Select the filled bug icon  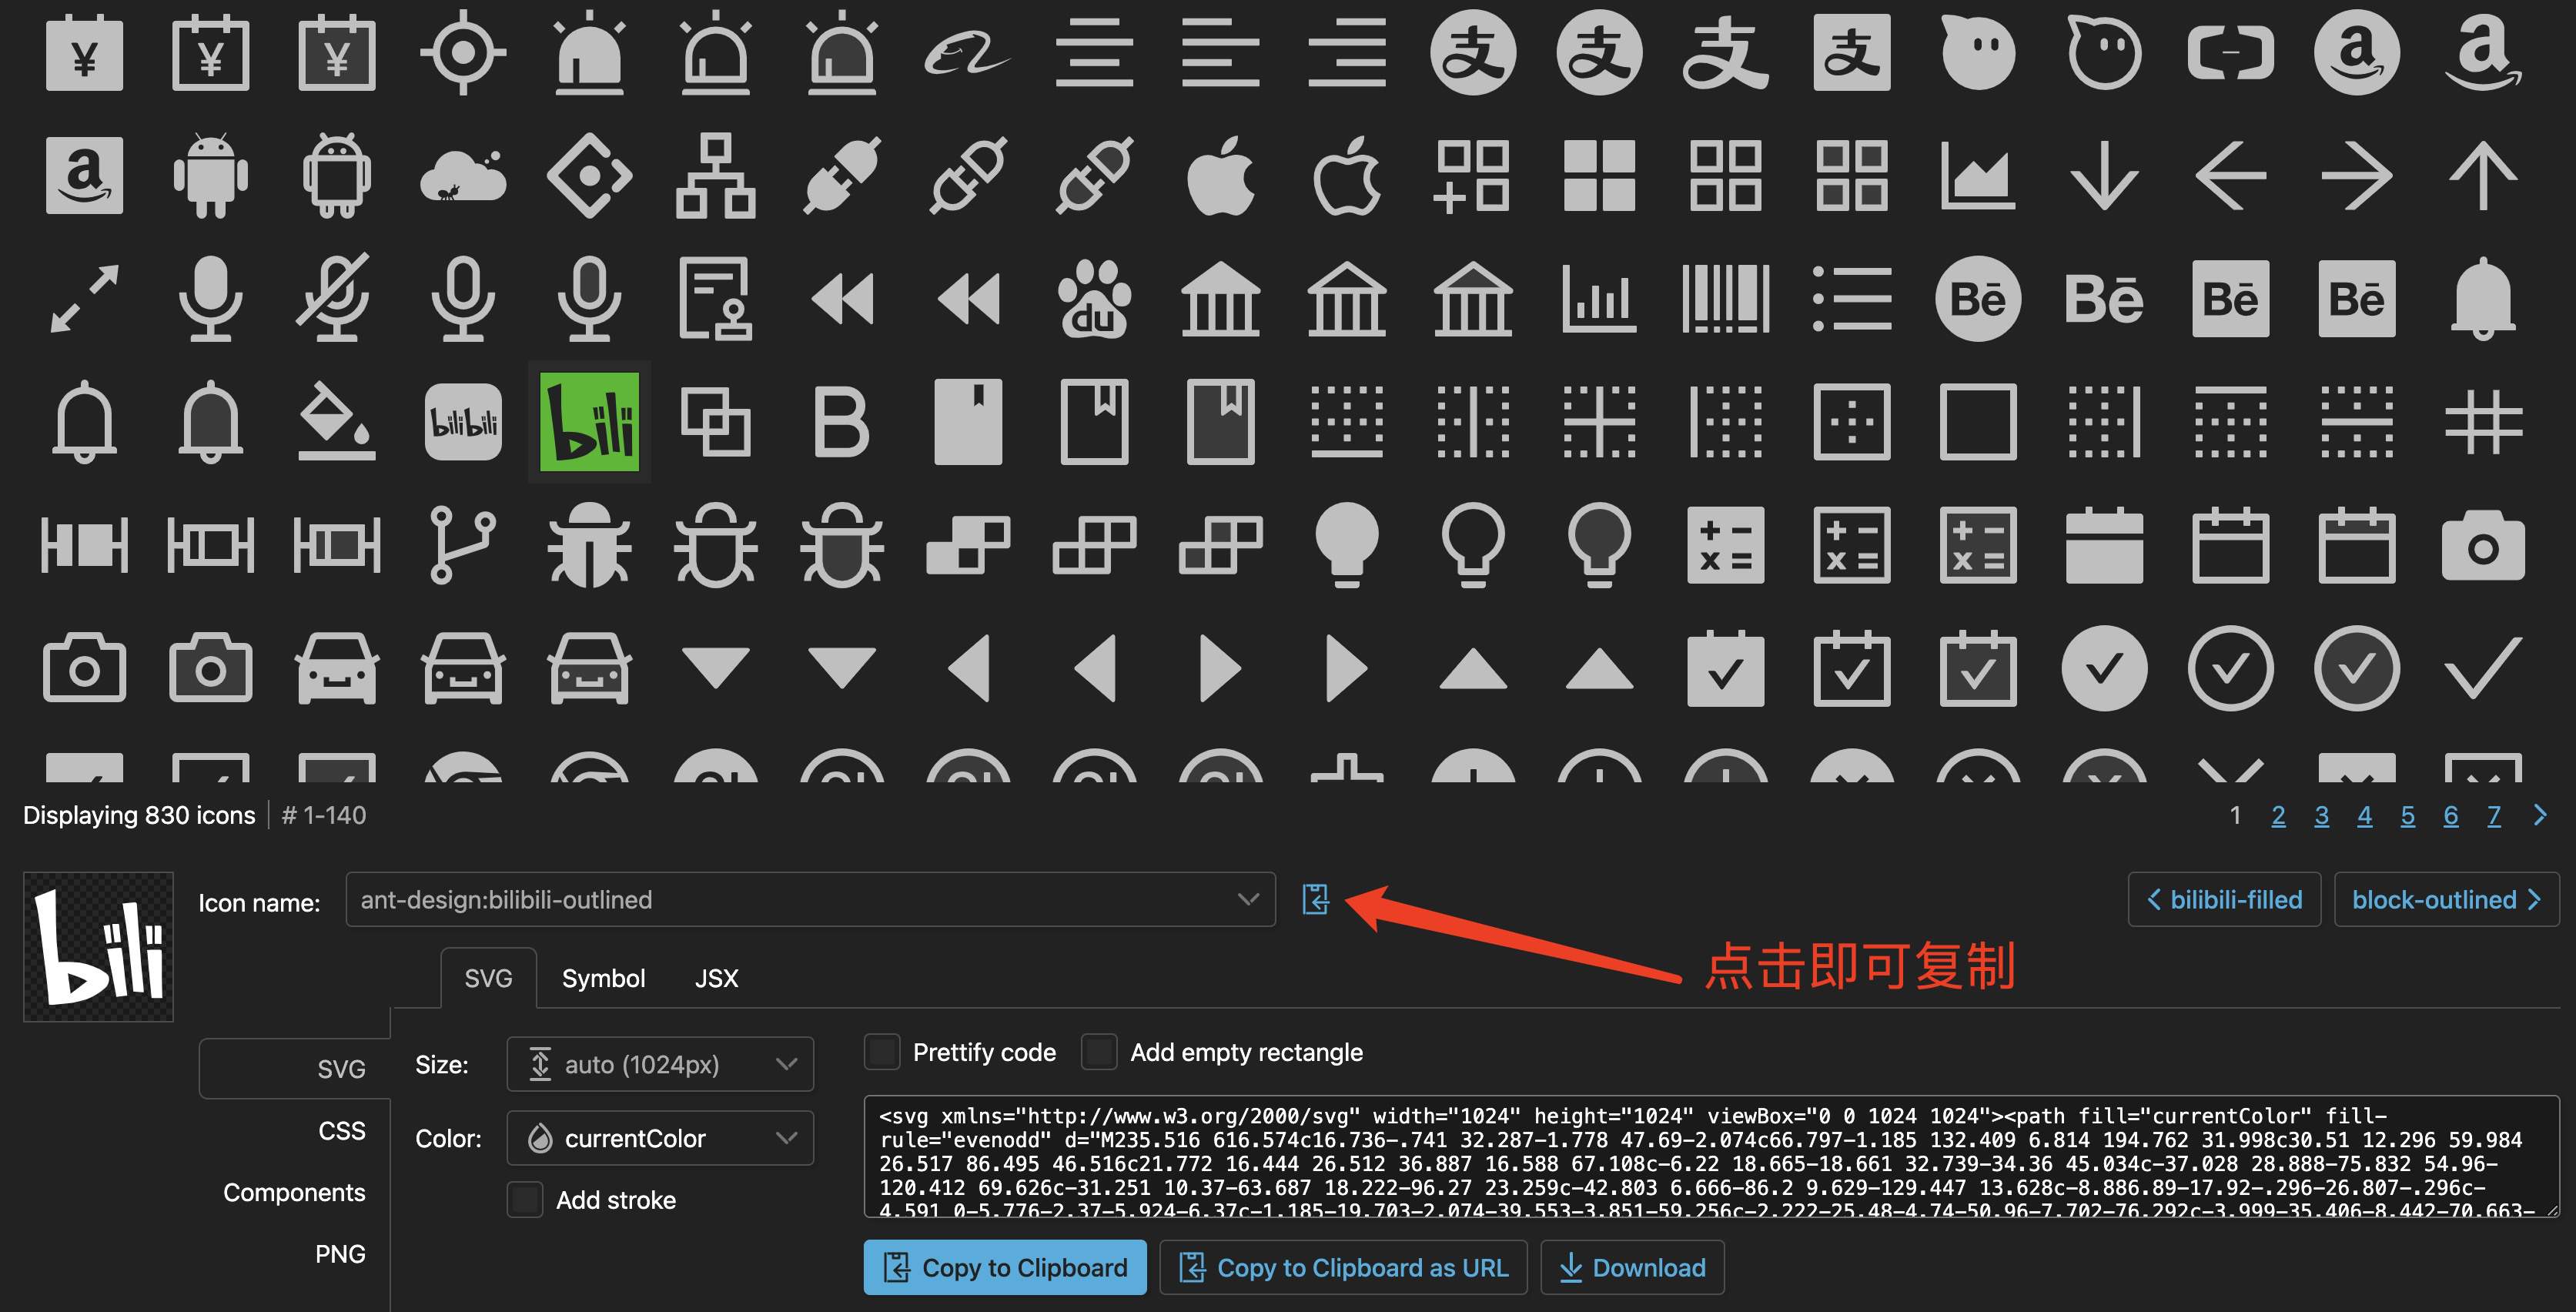pos(589,545)
